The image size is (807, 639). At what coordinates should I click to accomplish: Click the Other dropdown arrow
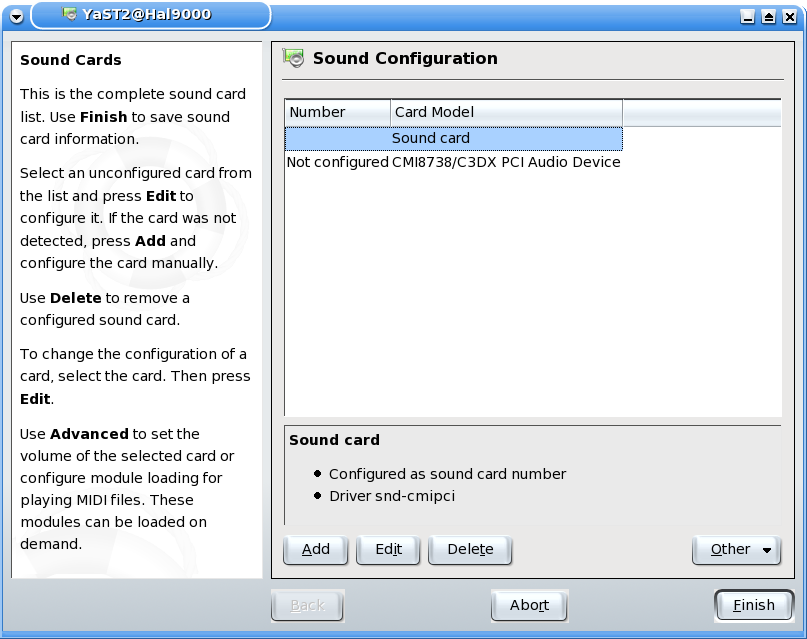767,550
